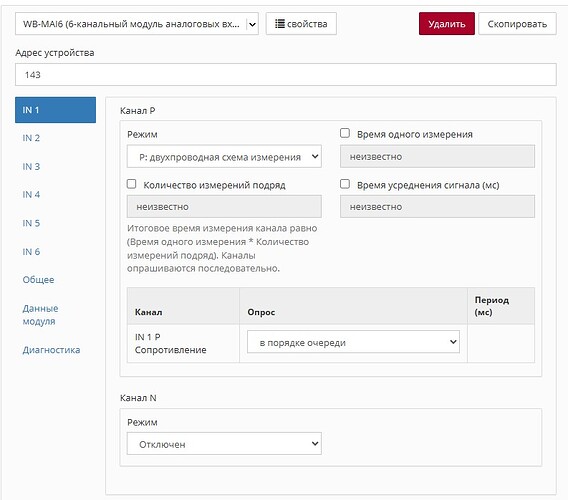Click the disabled Количество измерений подряд field
Screen dimensions: 568x500
tap(224, 207)
